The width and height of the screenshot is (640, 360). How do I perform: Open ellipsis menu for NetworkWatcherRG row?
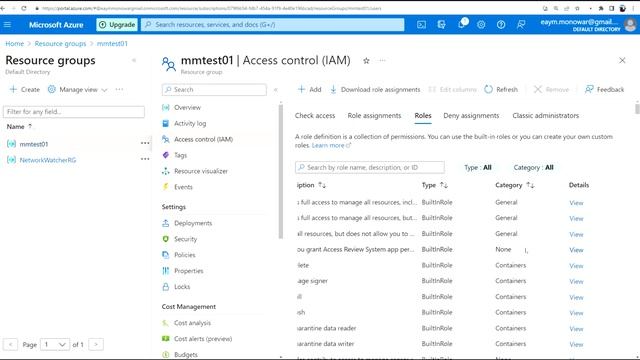click(145, 159)
